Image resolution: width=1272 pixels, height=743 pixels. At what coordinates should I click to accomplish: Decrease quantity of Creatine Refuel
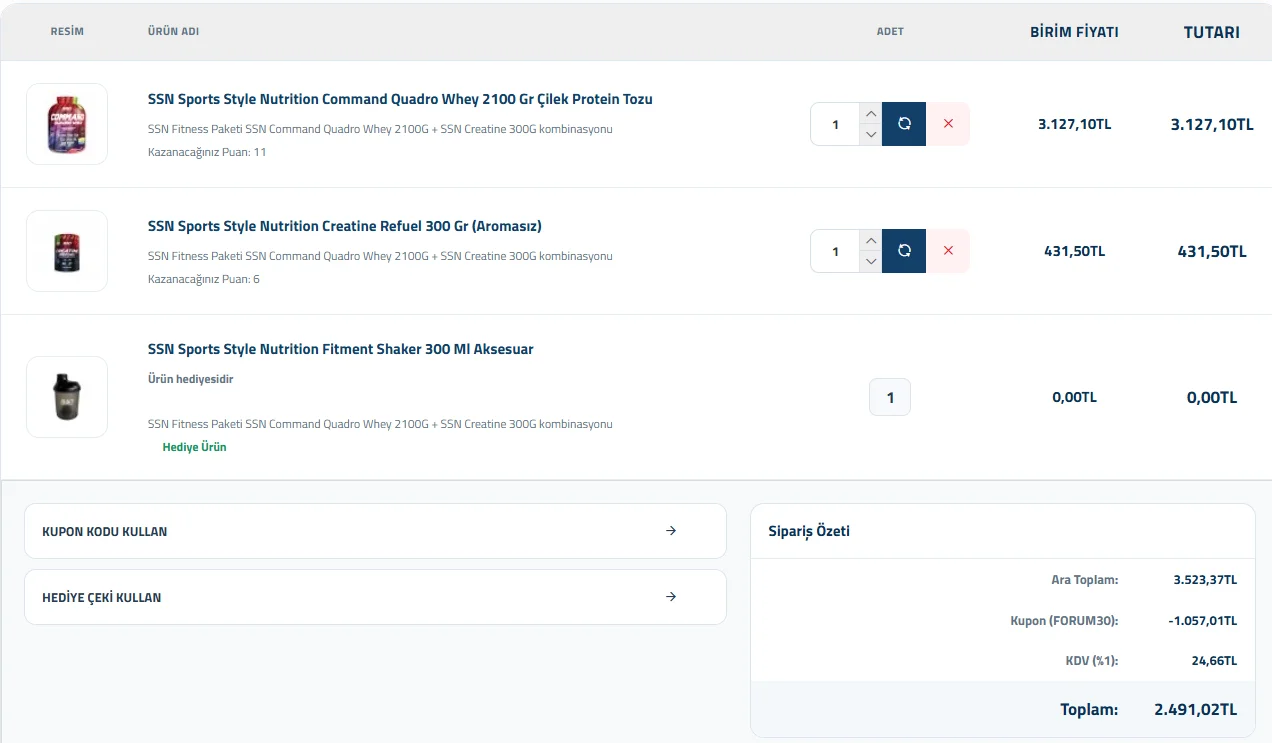tap(871, 262)
